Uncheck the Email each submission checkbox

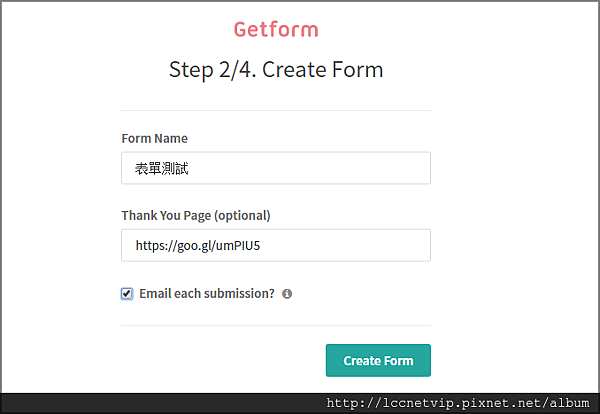pos(127,294)
